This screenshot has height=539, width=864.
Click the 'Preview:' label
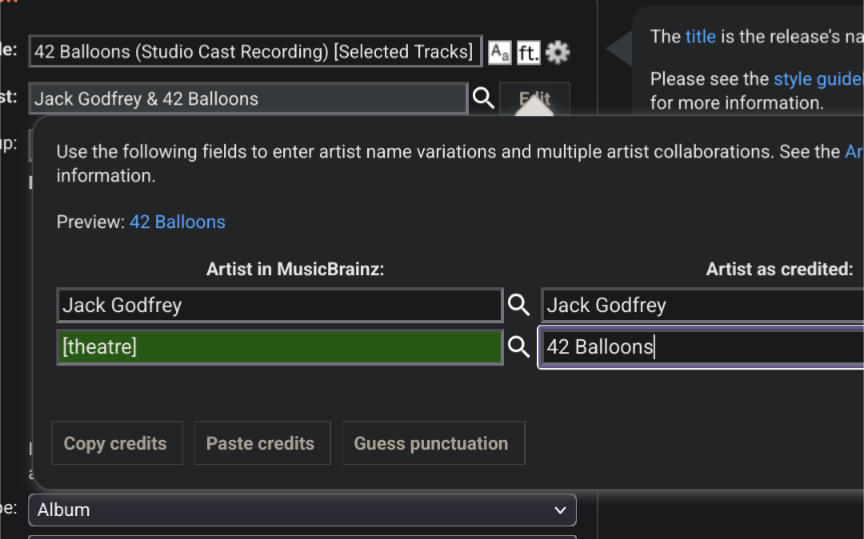(x=90, y=222)
